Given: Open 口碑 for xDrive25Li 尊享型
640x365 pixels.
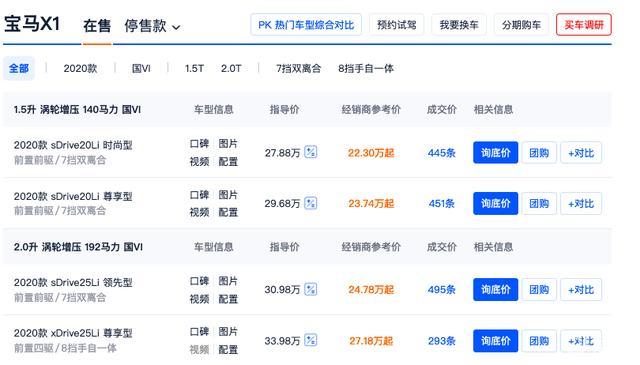Looking at the screenshot, I should pos(199,332).
